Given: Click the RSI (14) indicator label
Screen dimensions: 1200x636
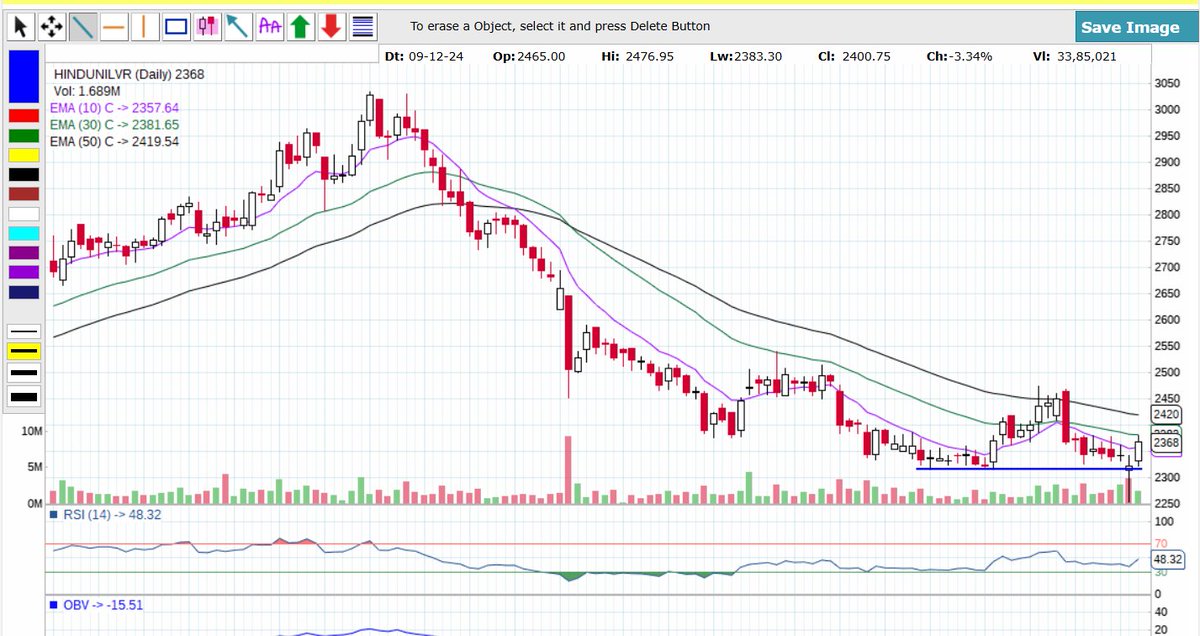Looking at the screenshot, I should (x=105, y=514).
